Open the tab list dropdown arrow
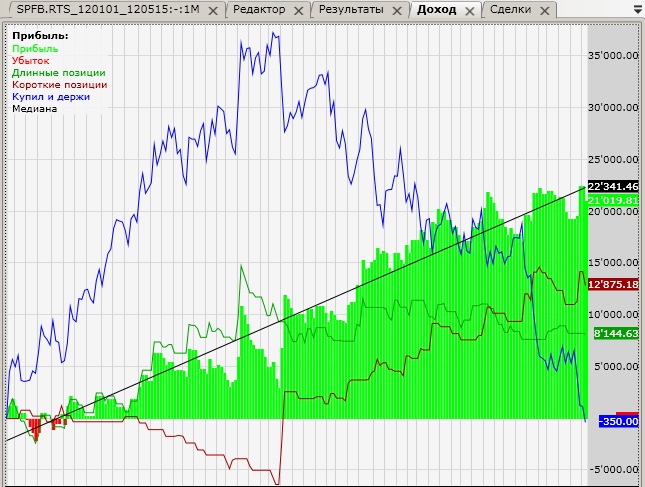 pos(638,10)
